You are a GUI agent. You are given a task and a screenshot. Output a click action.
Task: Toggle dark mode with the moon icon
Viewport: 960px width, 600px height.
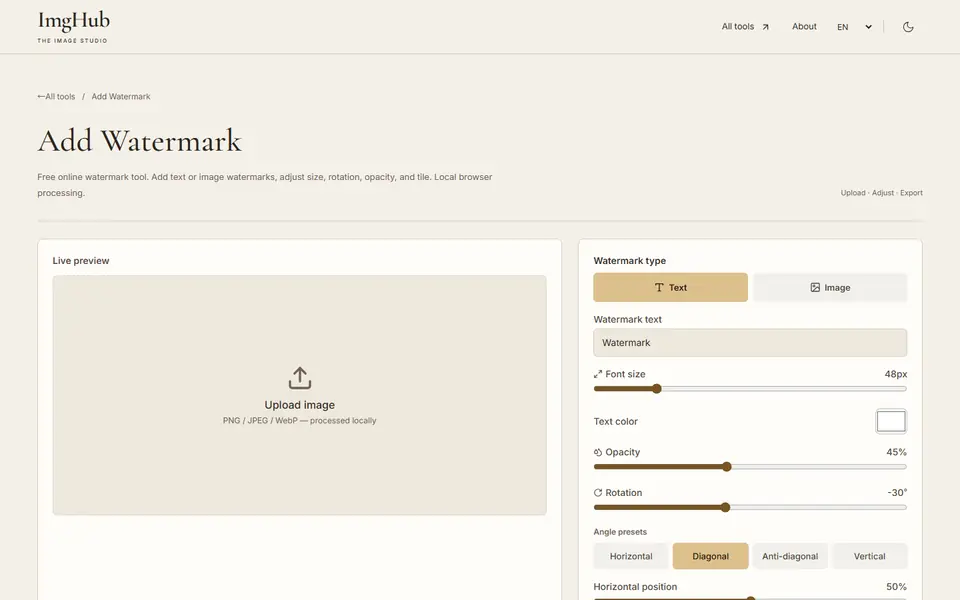908,27
